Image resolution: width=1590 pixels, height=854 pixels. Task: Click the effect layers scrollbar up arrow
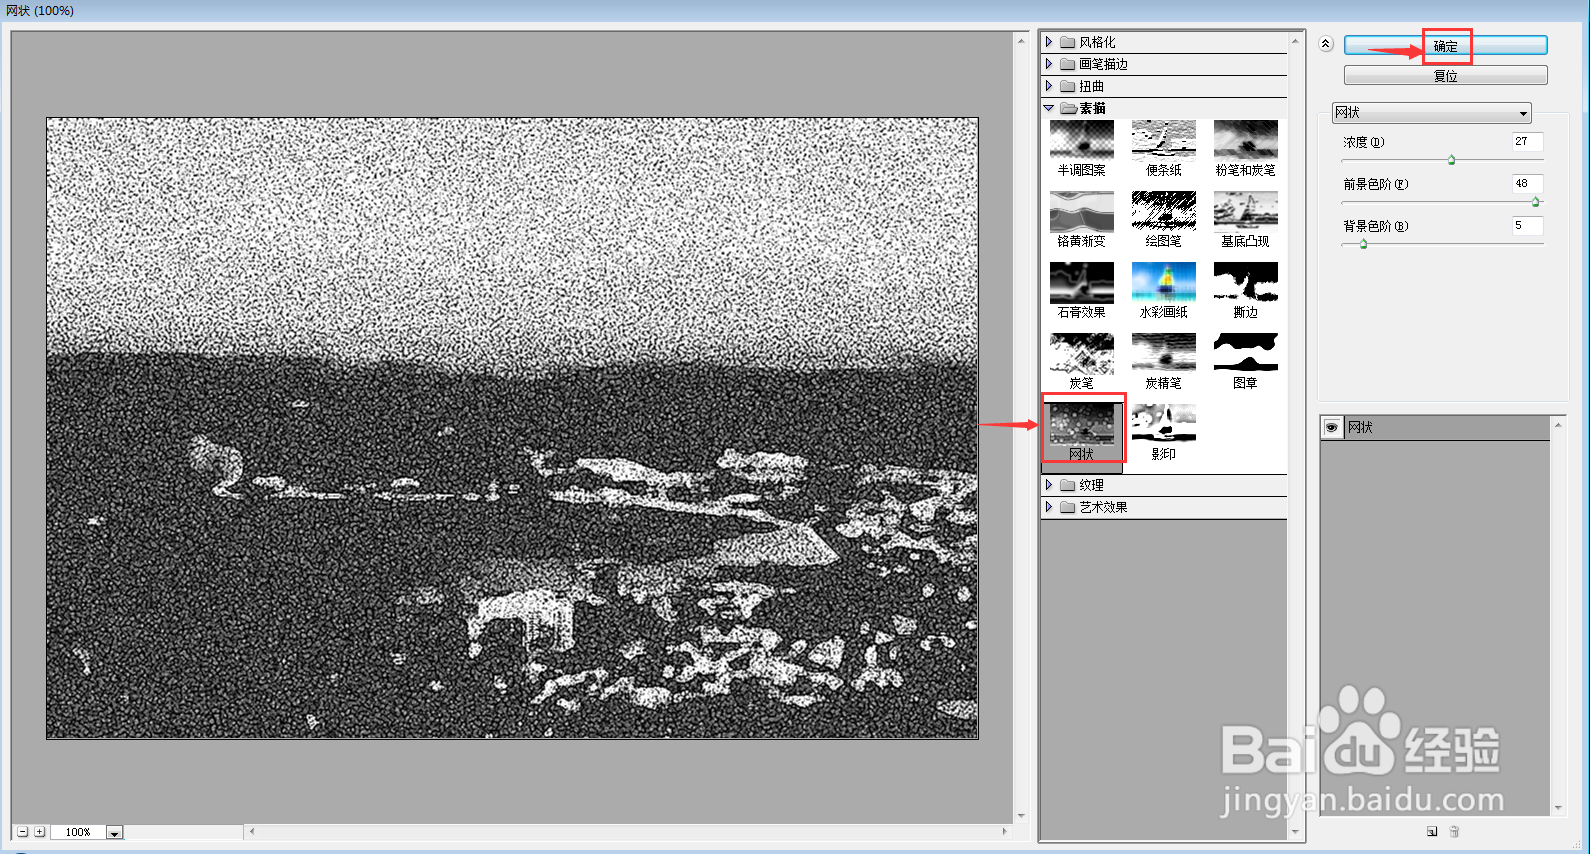(1558, 425)
